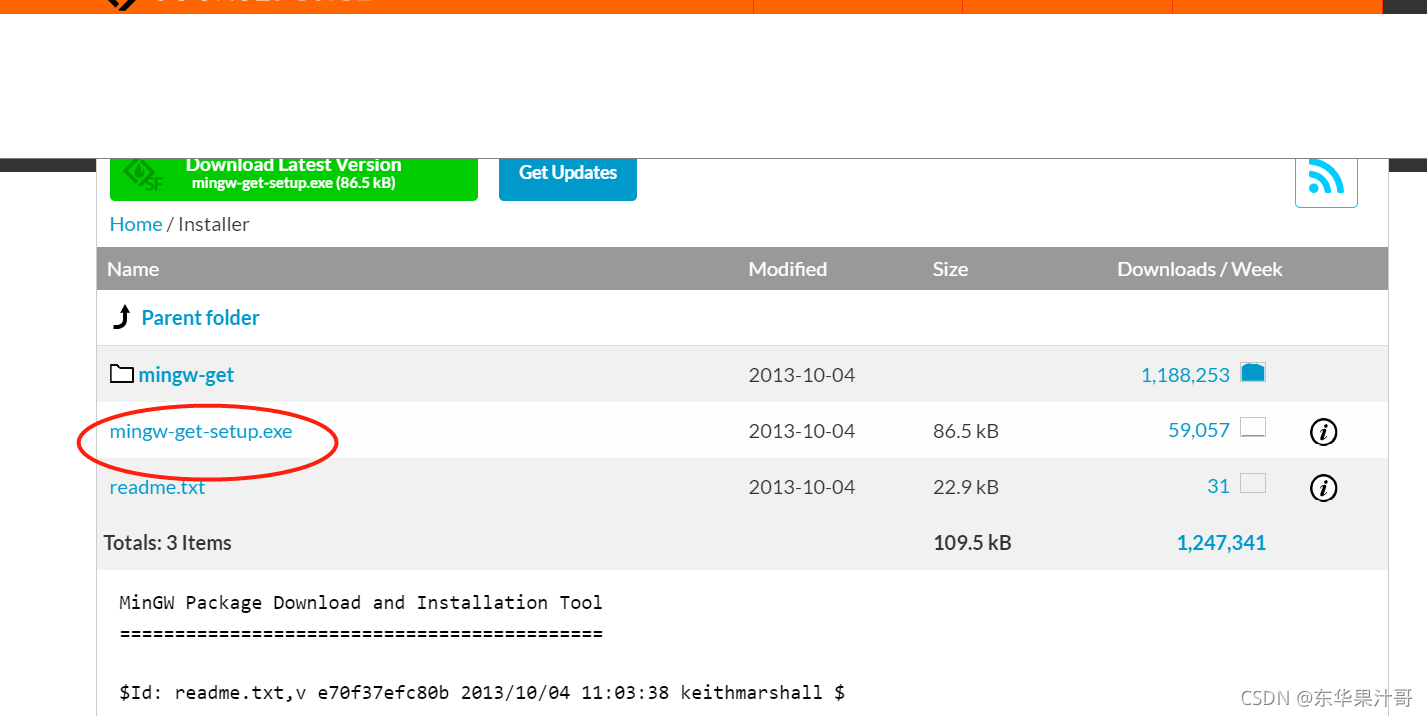Click the info icon beside readme.txt
Screen dimensions: 1427x716
pos(1323,488)
